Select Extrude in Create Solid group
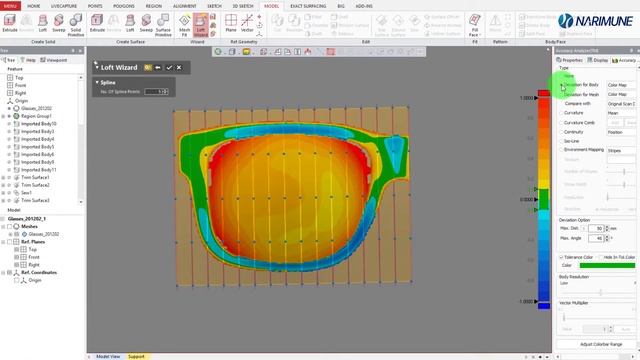This screenshot has width=640, height=360. [x=10, y=23]
